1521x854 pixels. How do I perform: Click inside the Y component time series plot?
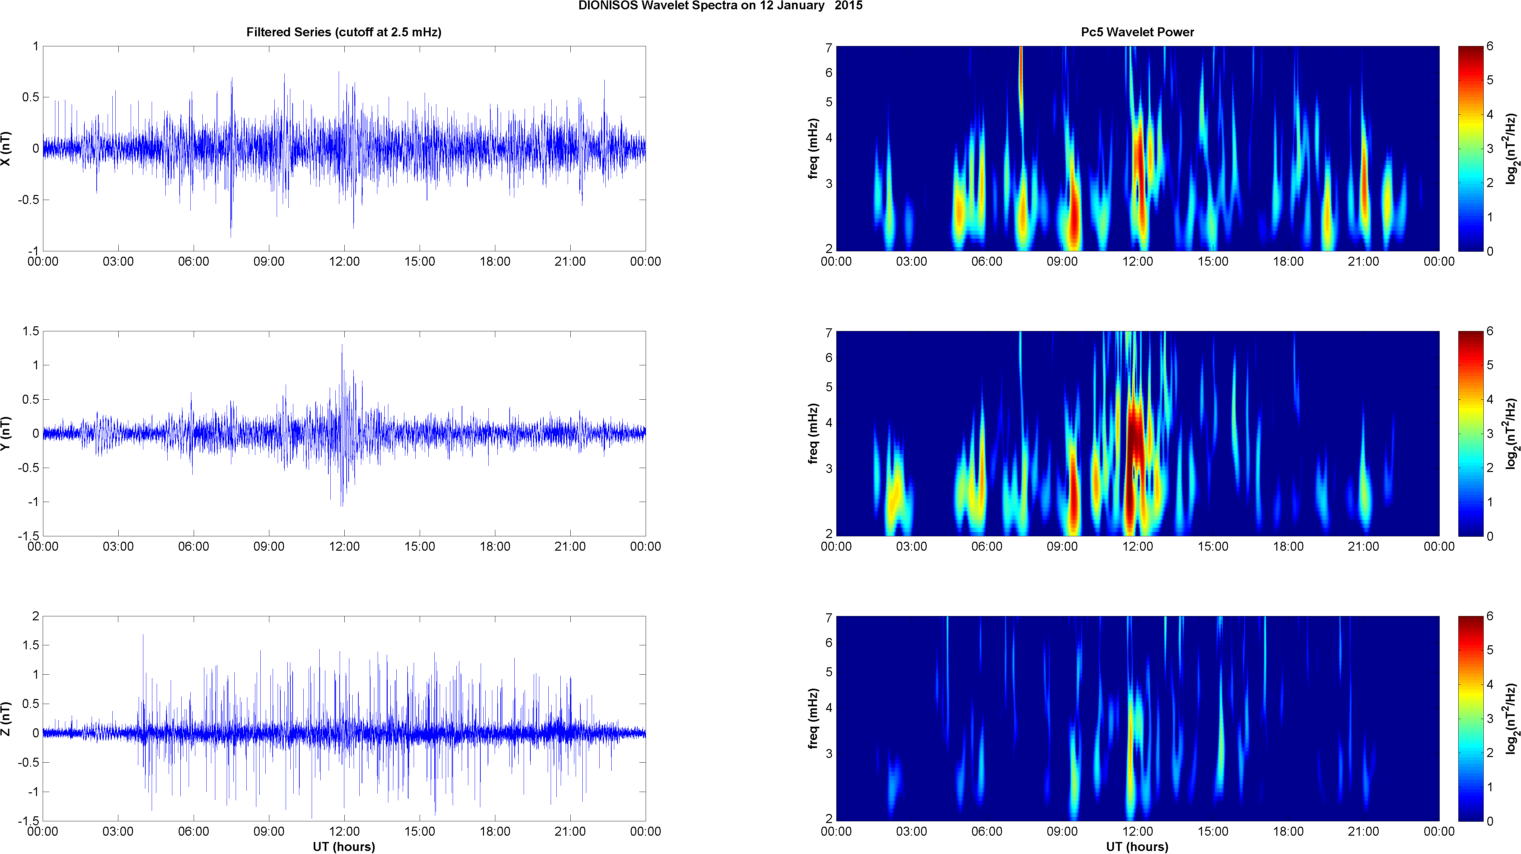tap(344, 433)
